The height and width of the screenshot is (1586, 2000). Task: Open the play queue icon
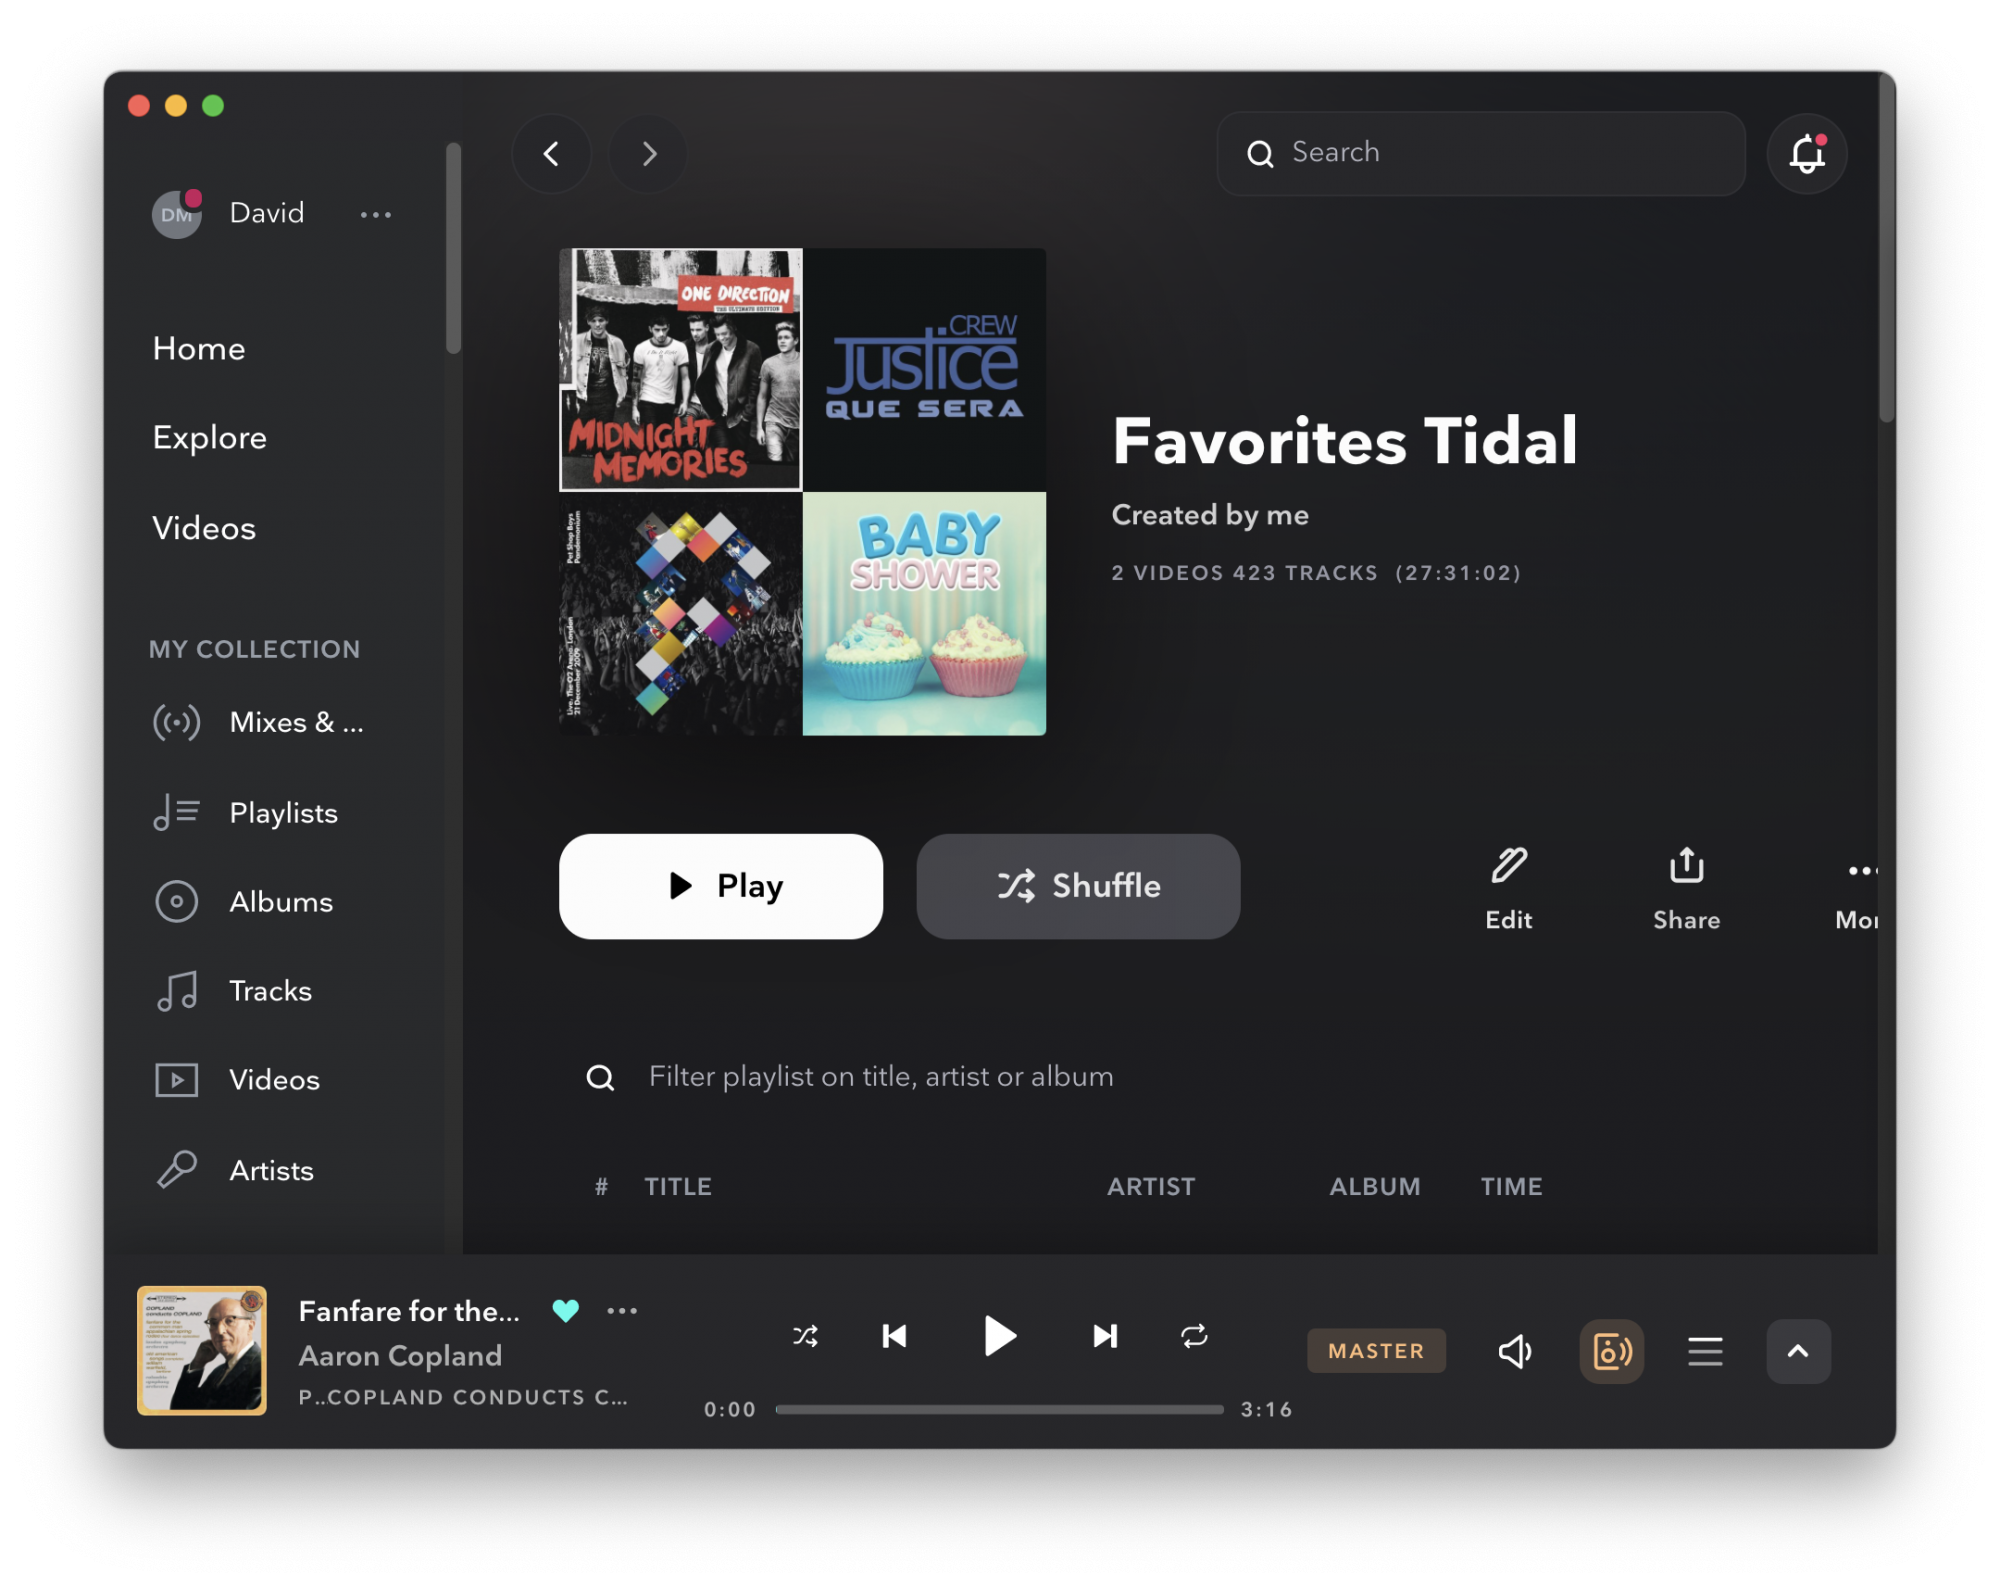click(x=1705, y=1352)
